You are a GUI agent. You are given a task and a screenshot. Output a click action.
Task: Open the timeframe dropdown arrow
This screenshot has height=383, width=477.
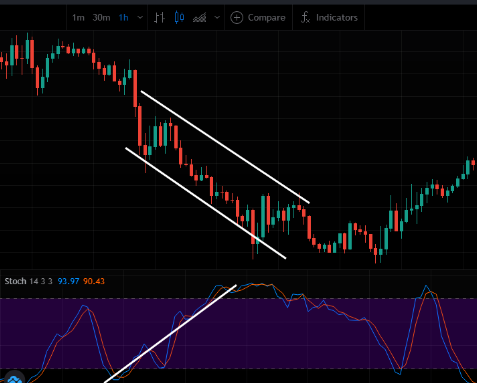140,17
